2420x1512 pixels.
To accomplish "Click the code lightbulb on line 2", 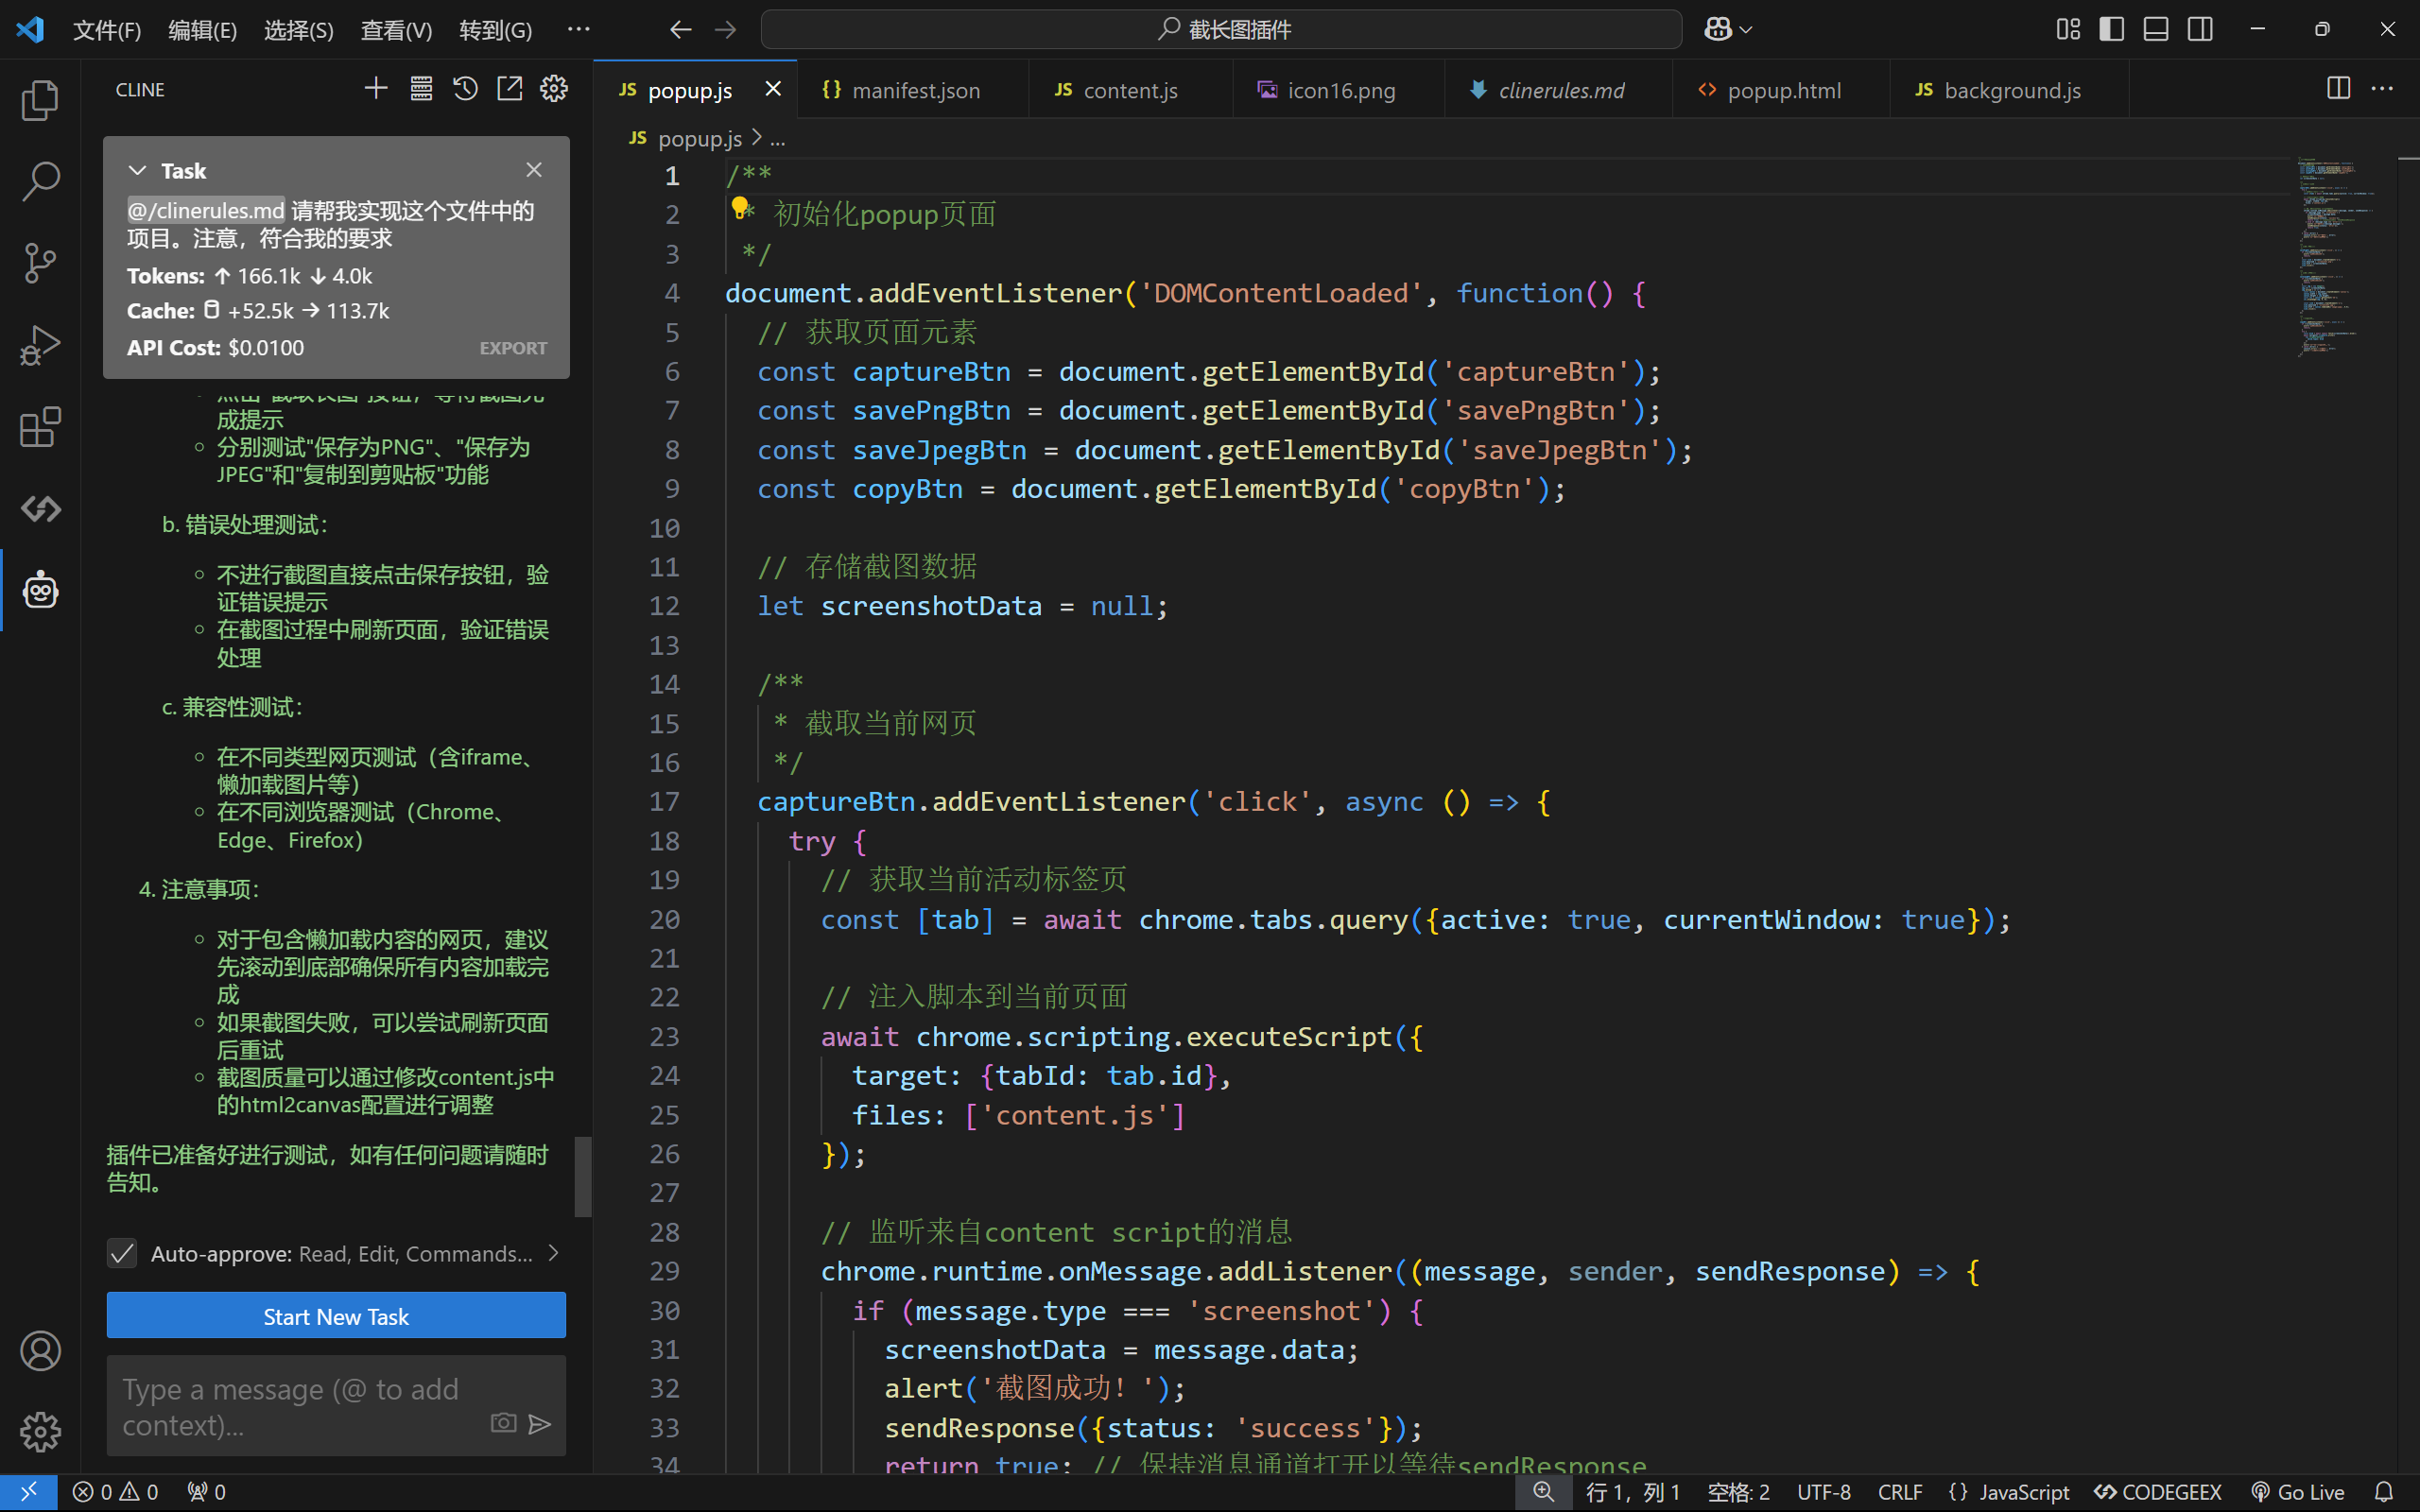I will pyautogui.click(x=739, y=207).
